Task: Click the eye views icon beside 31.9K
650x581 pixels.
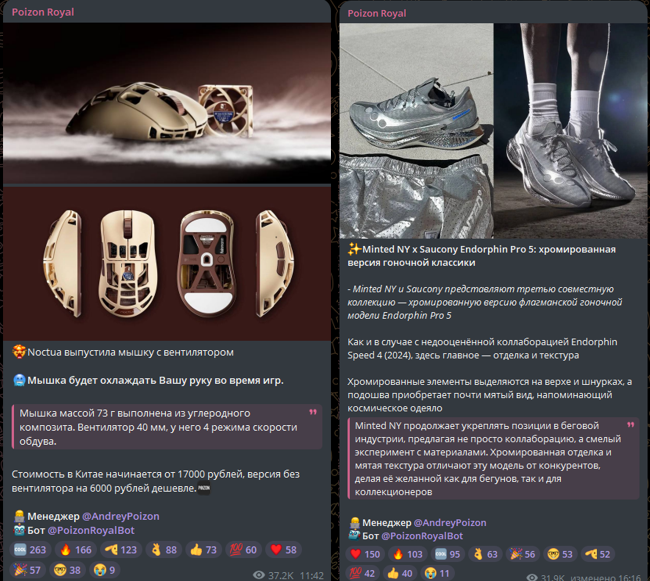Action: point(532,577)
